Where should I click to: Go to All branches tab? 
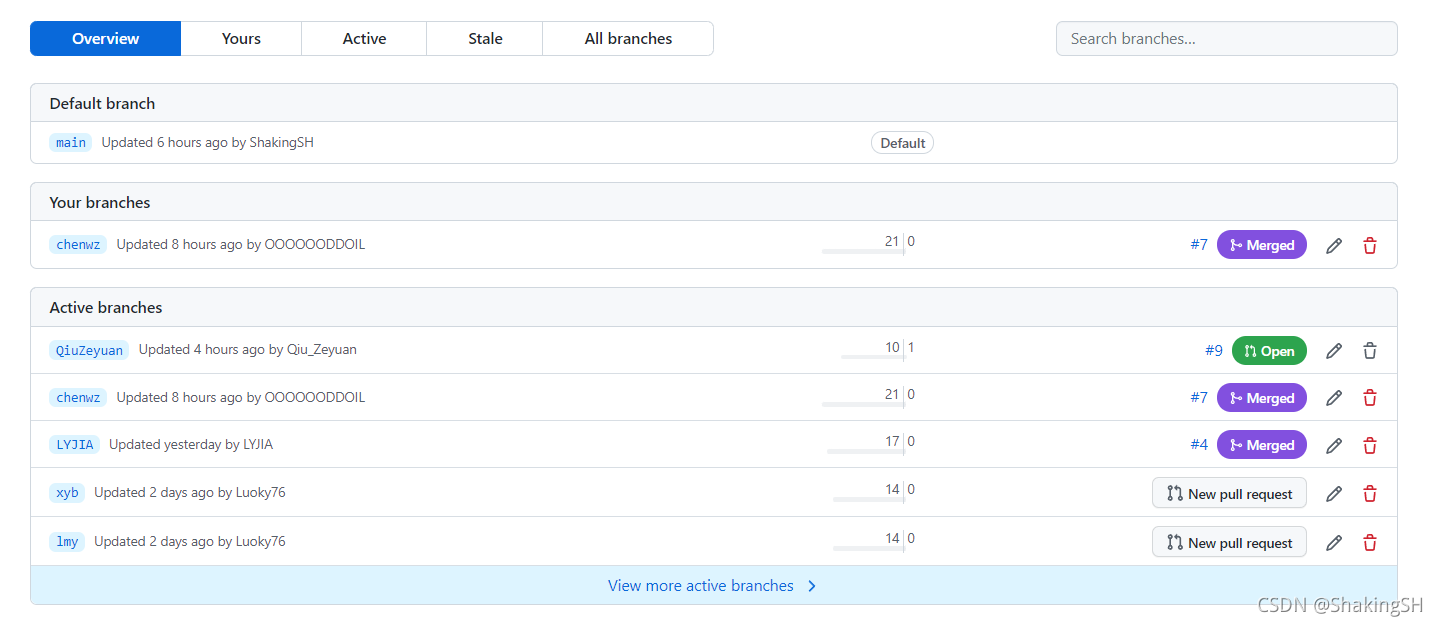click(628, 38)
